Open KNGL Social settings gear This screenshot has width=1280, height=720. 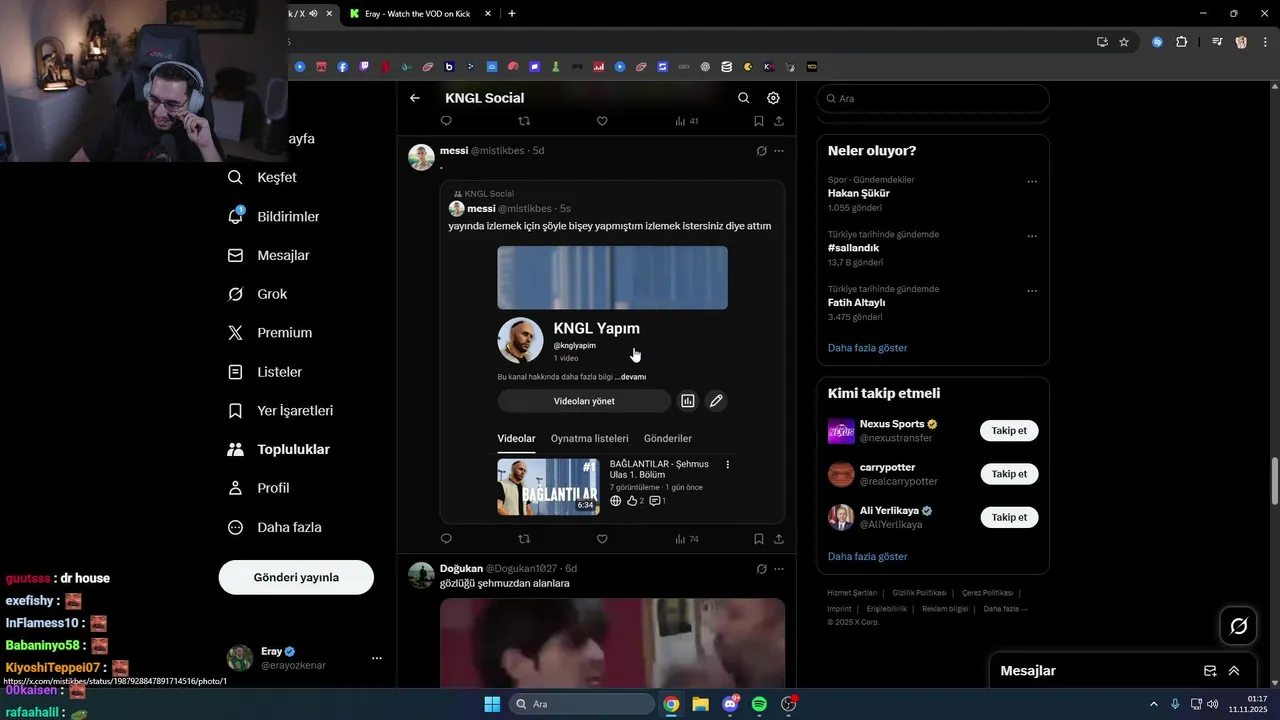[x=773, y=98]
